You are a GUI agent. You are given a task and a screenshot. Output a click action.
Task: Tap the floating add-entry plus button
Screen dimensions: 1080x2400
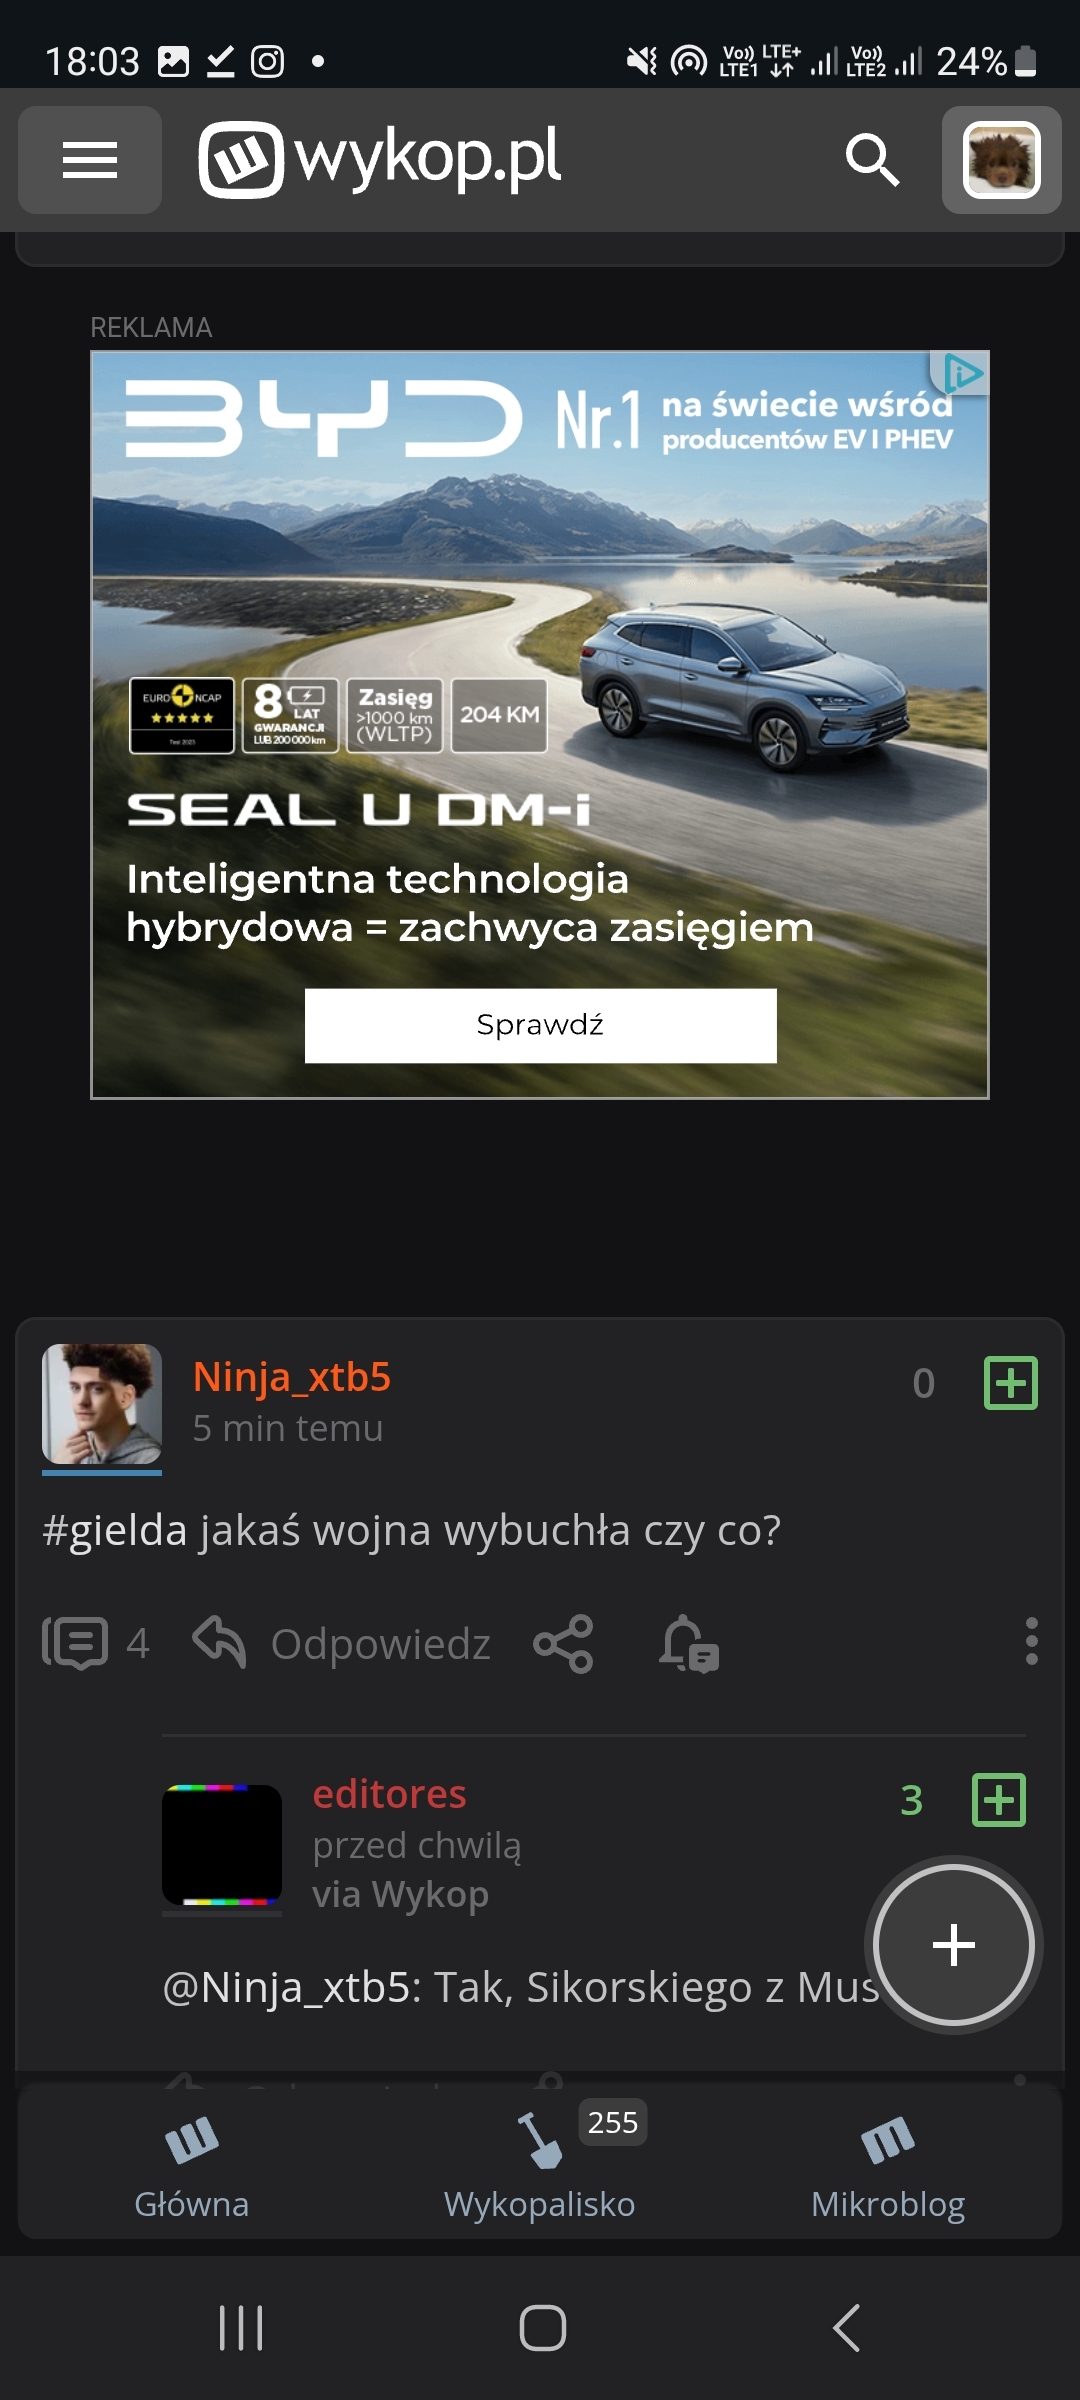(x=953, y=1945)
